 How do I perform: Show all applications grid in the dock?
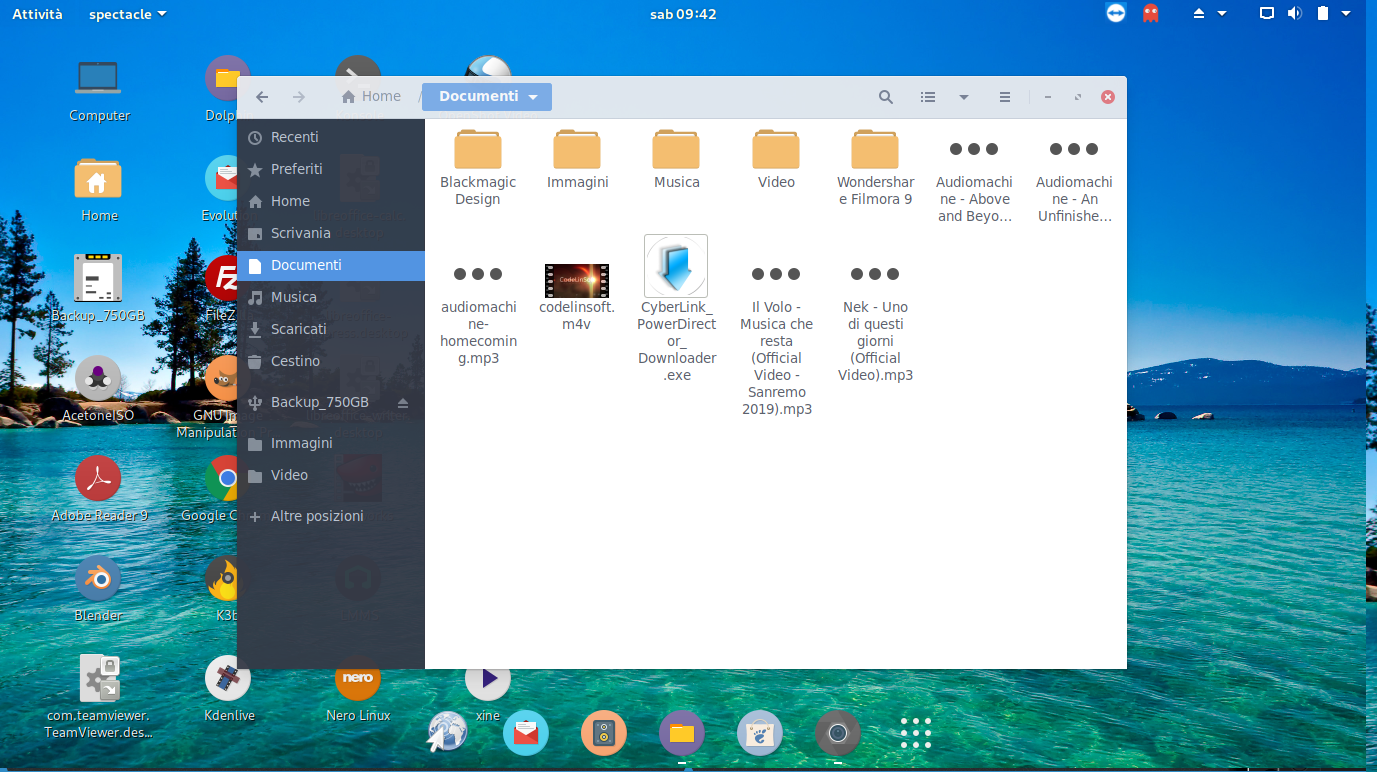916,733
